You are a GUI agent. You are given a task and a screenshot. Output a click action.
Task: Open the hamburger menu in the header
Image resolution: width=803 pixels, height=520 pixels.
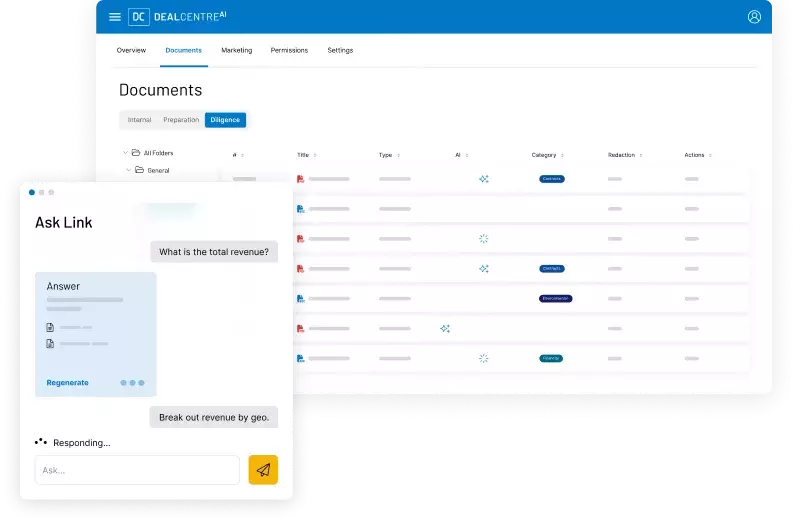pyautogui.click(x=115, y=17)
